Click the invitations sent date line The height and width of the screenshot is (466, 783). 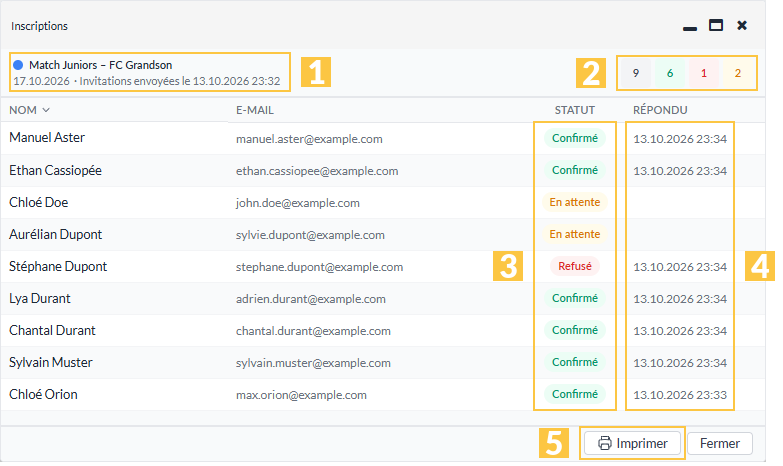[147, 81]
